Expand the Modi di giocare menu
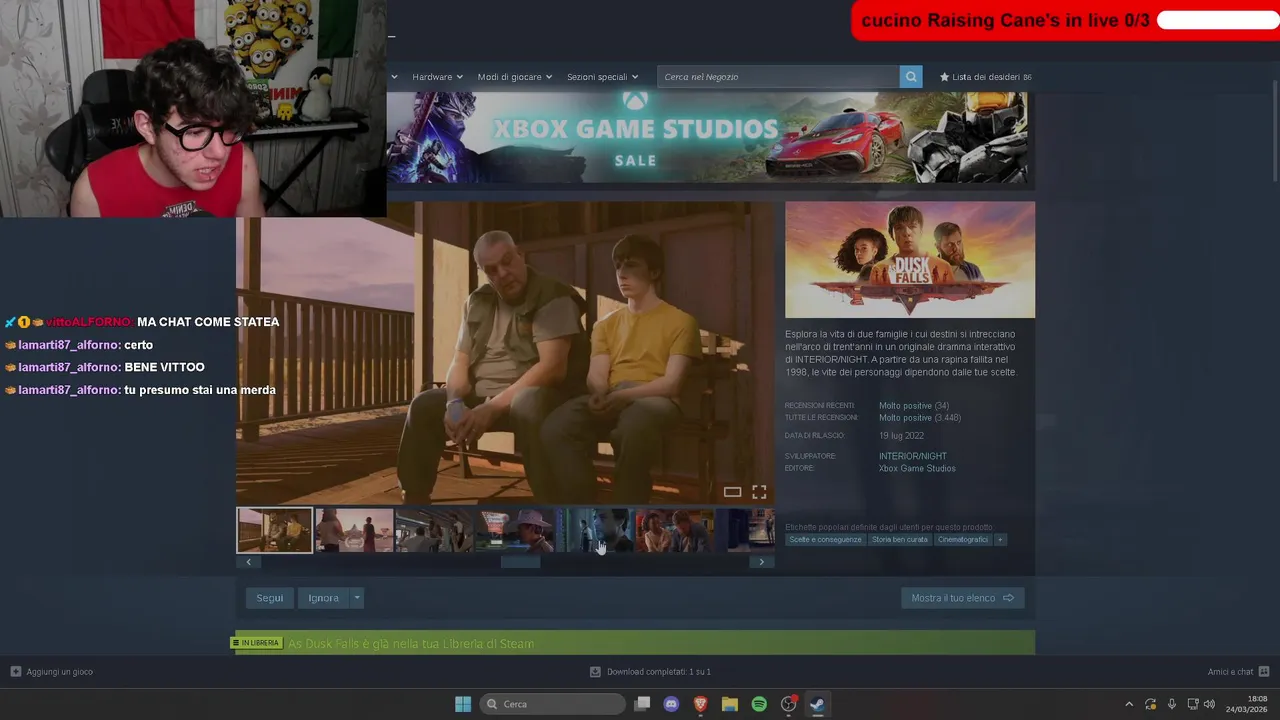1280x720 pixels. tap(514, 77)
